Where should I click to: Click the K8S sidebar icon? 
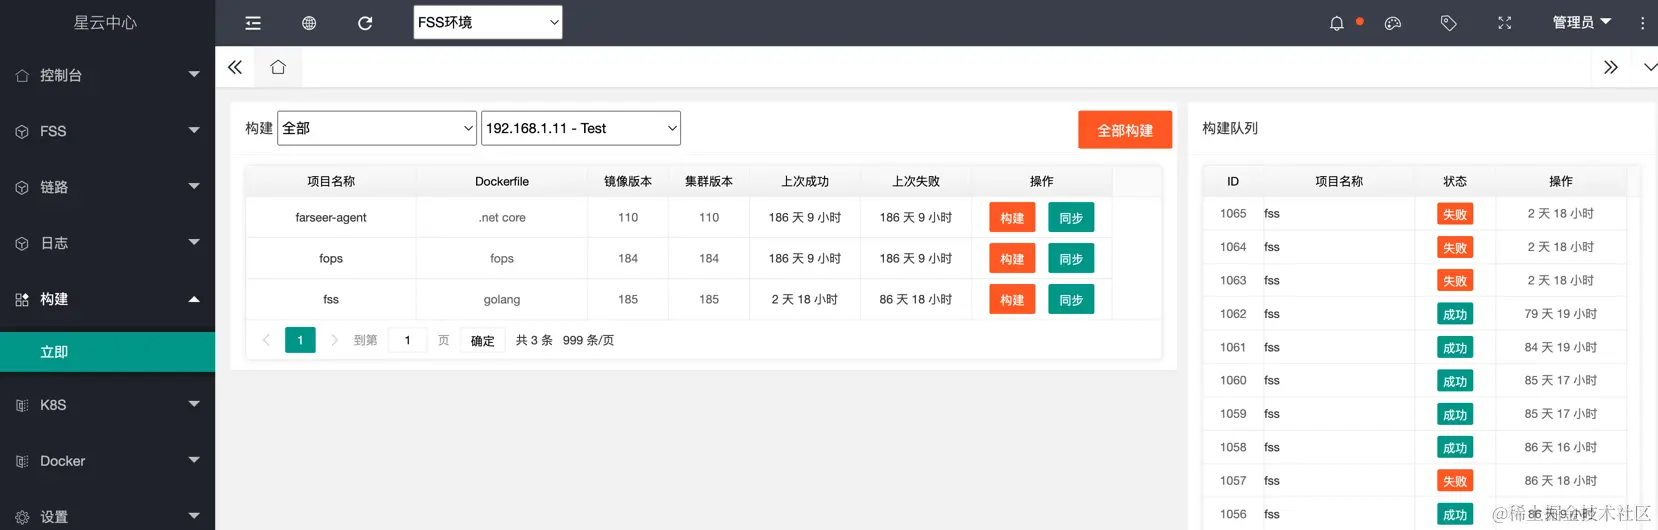coord(22,405)
